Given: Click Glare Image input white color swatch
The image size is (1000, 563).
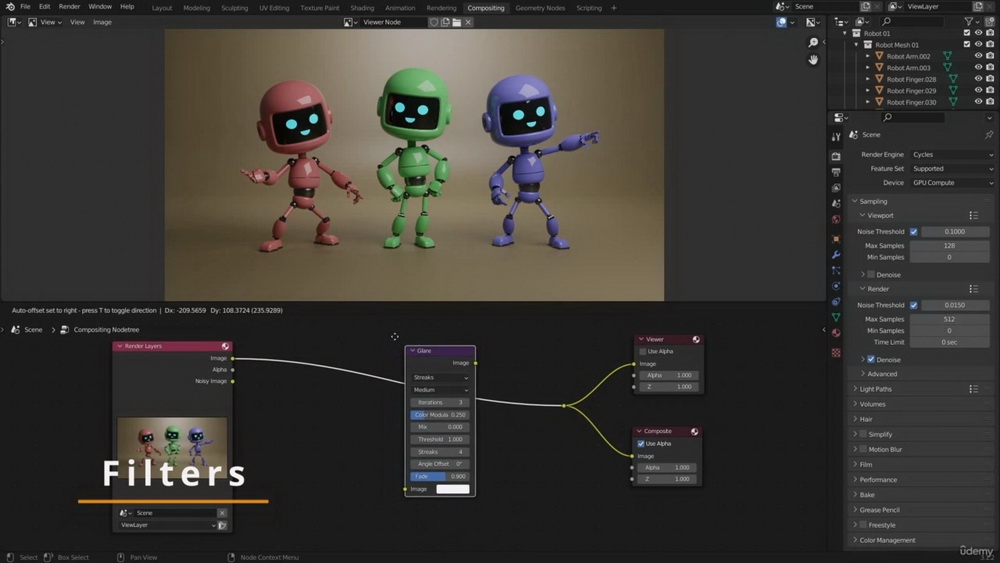Looking at the screenshot, I should (453, 489).
